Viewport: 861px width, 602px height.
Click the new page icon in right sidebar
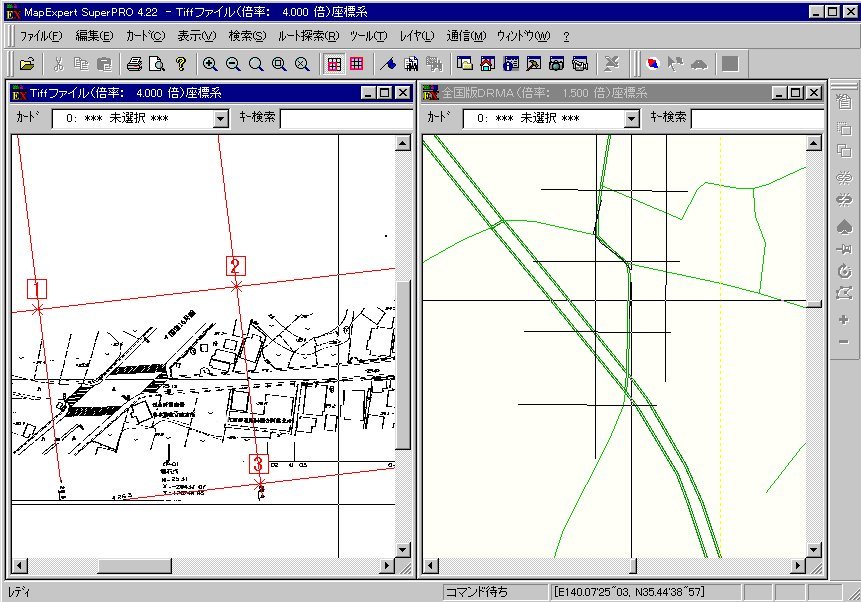(844, 101)
